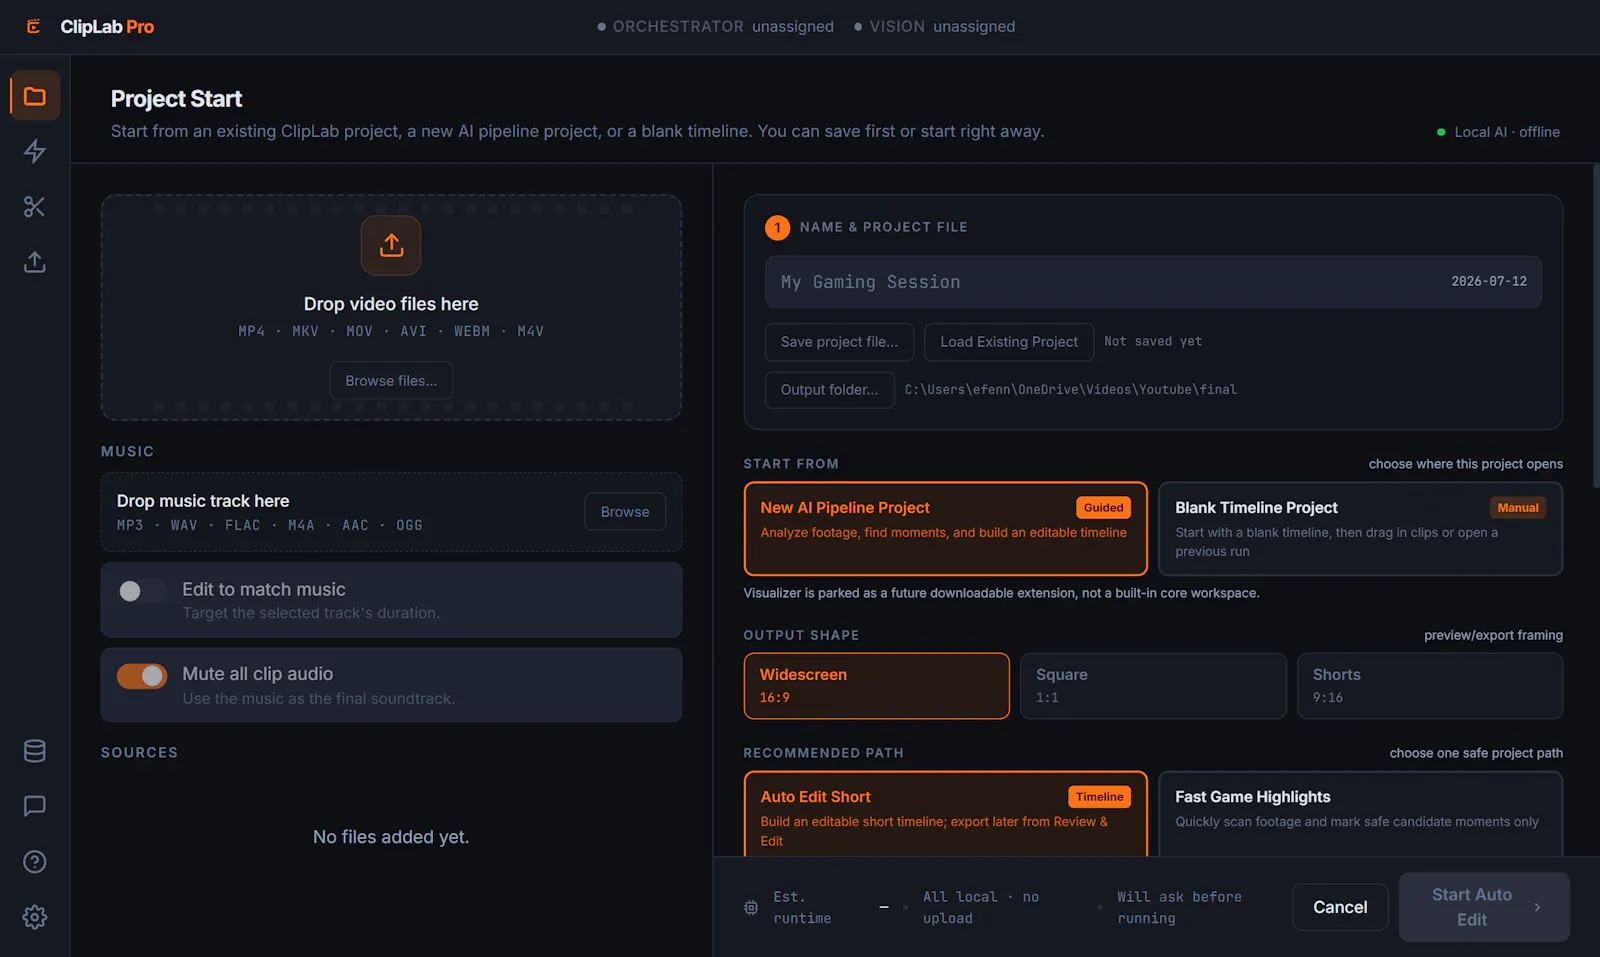Screen dimensions: 1600x957
Task: Select Auto Edit Short path
Action: point(945,814)
